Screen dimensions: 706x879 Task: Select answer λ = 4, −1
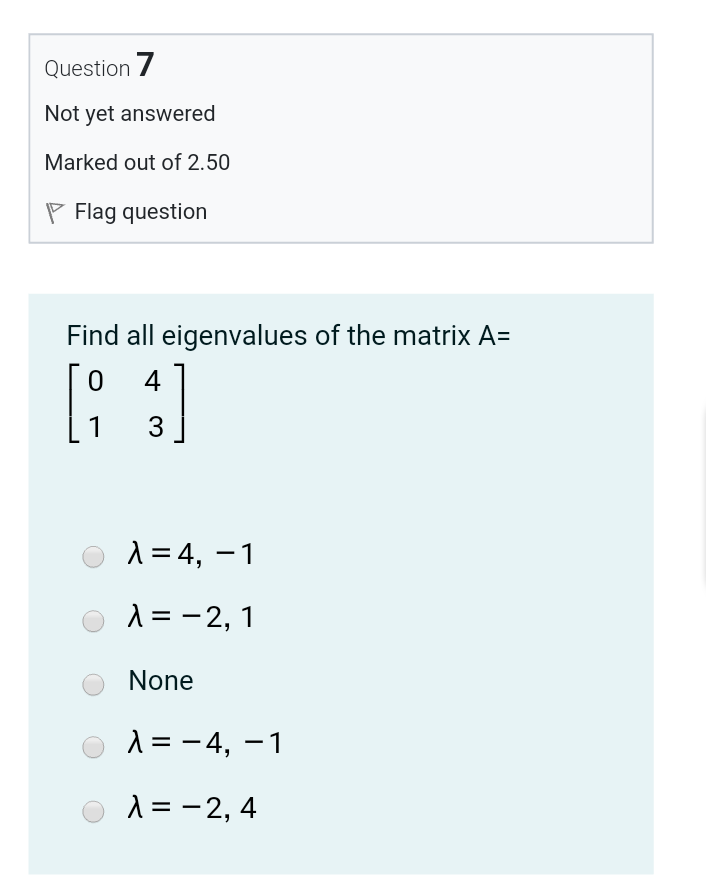(x=92, y=556)
